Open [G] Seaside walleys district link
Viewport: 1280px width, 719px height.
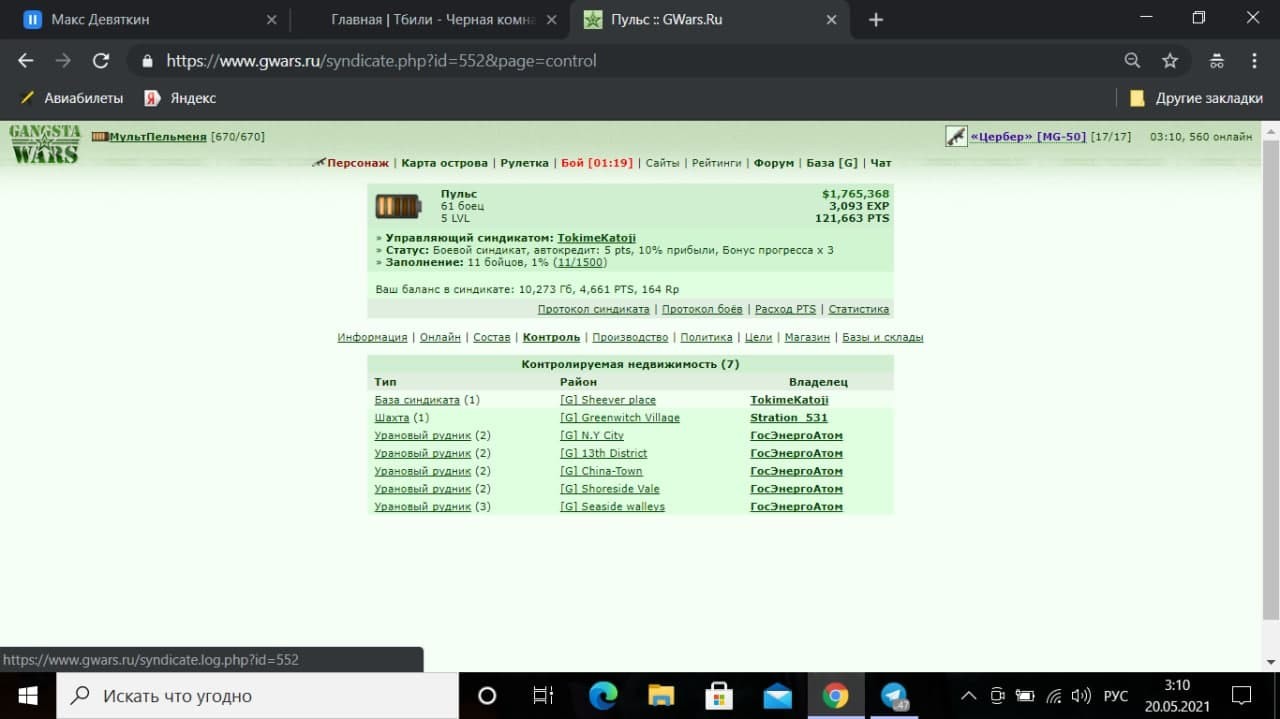tap(612, 507)
